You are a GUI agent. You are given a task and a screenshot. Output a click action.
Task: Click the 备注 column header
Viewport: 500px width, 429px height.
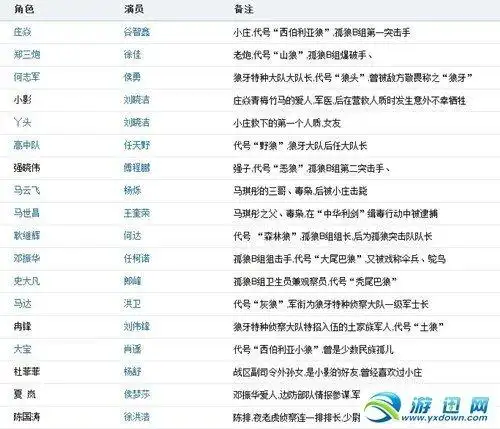click(x=244, y=9)
